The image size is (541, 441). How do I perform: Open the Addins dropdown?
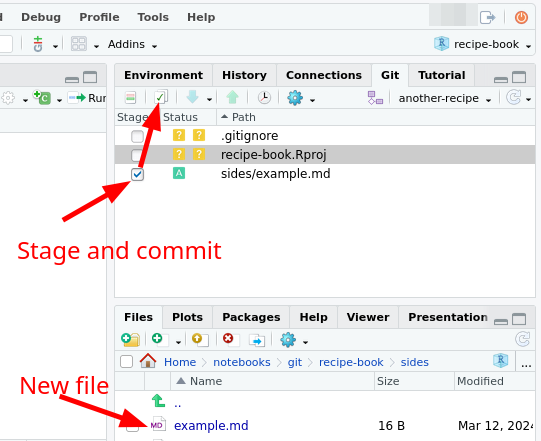[132, 45]
